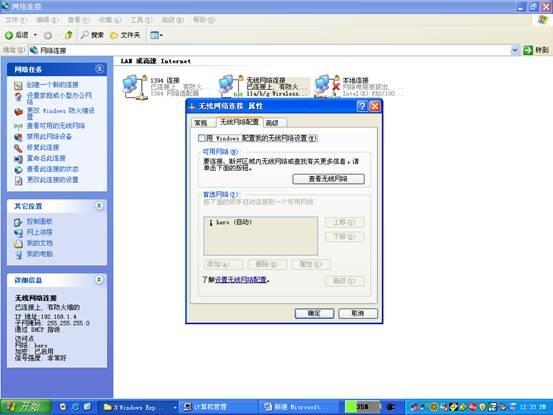Open the dialog help question mark button
This screenshot has height=415, width=553.
[362, 106]
